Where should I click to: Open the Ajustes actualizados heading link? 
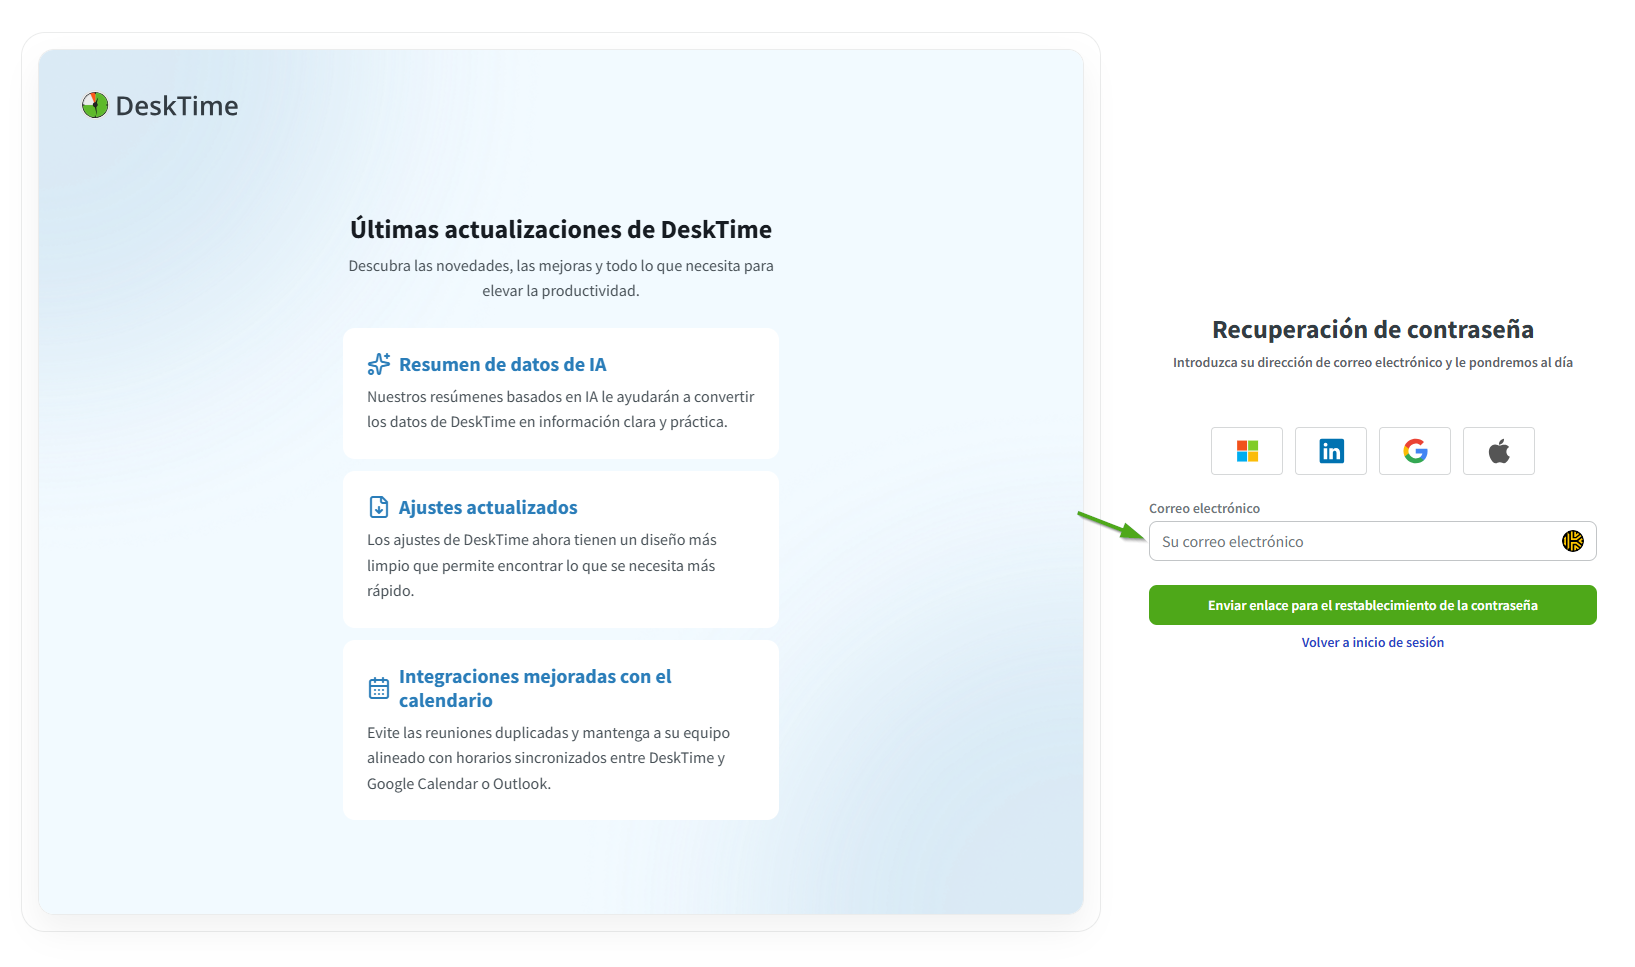point(488,508)
